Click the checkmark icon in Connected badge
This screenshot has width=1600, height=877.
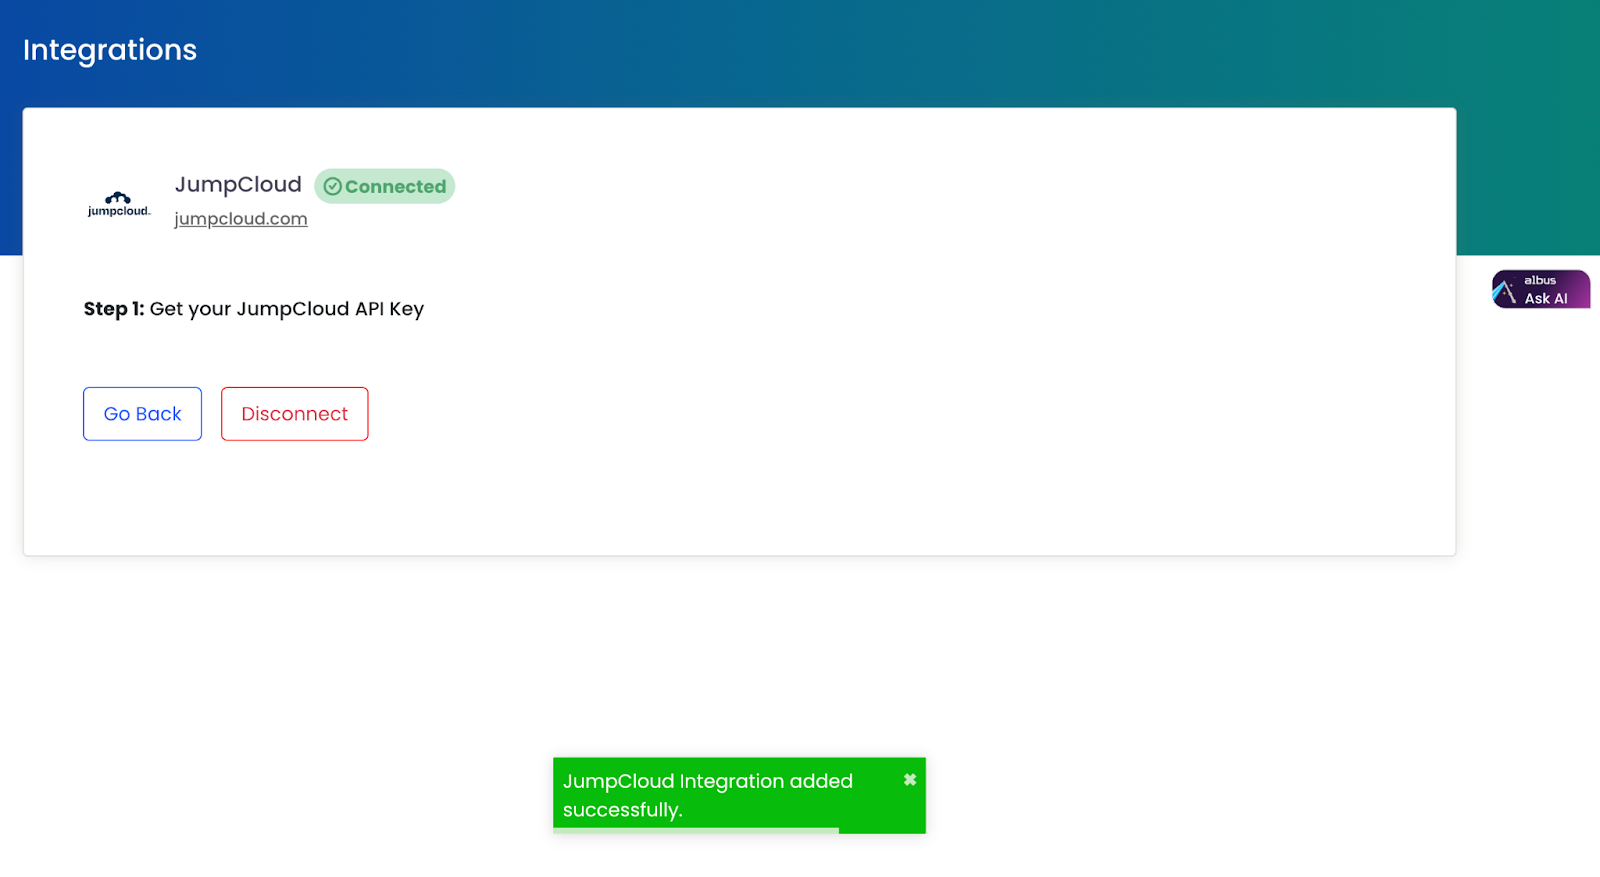(x=333, y=187)
